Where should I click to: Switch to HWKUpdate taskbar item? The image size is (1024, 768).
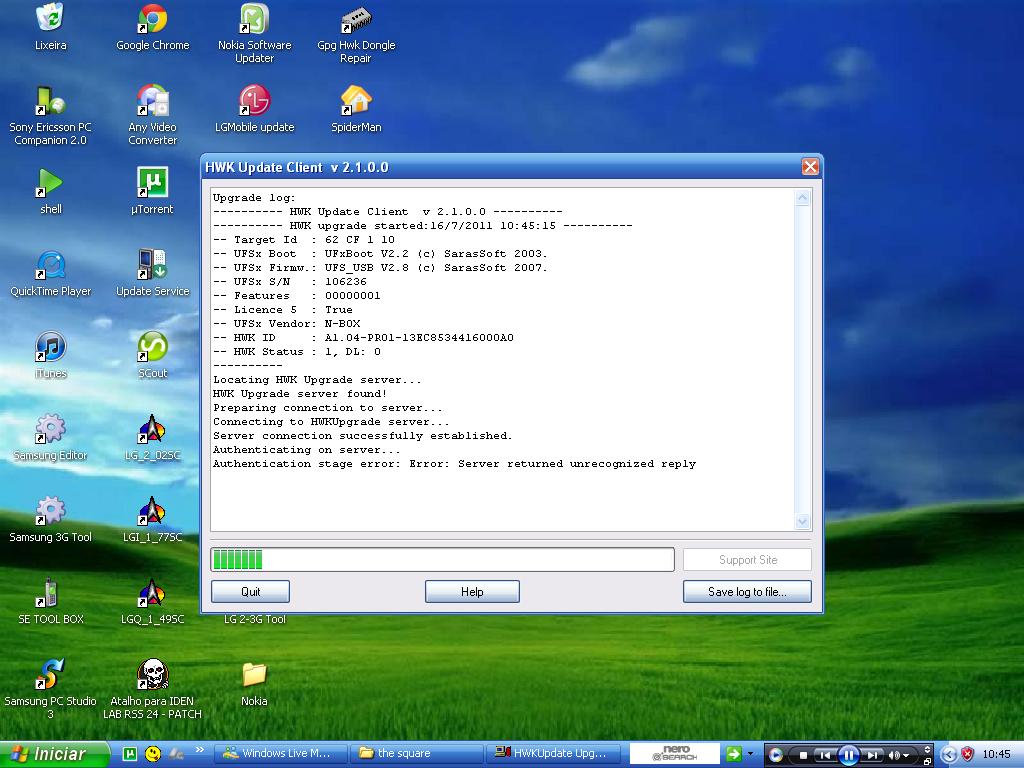(554, 754)
